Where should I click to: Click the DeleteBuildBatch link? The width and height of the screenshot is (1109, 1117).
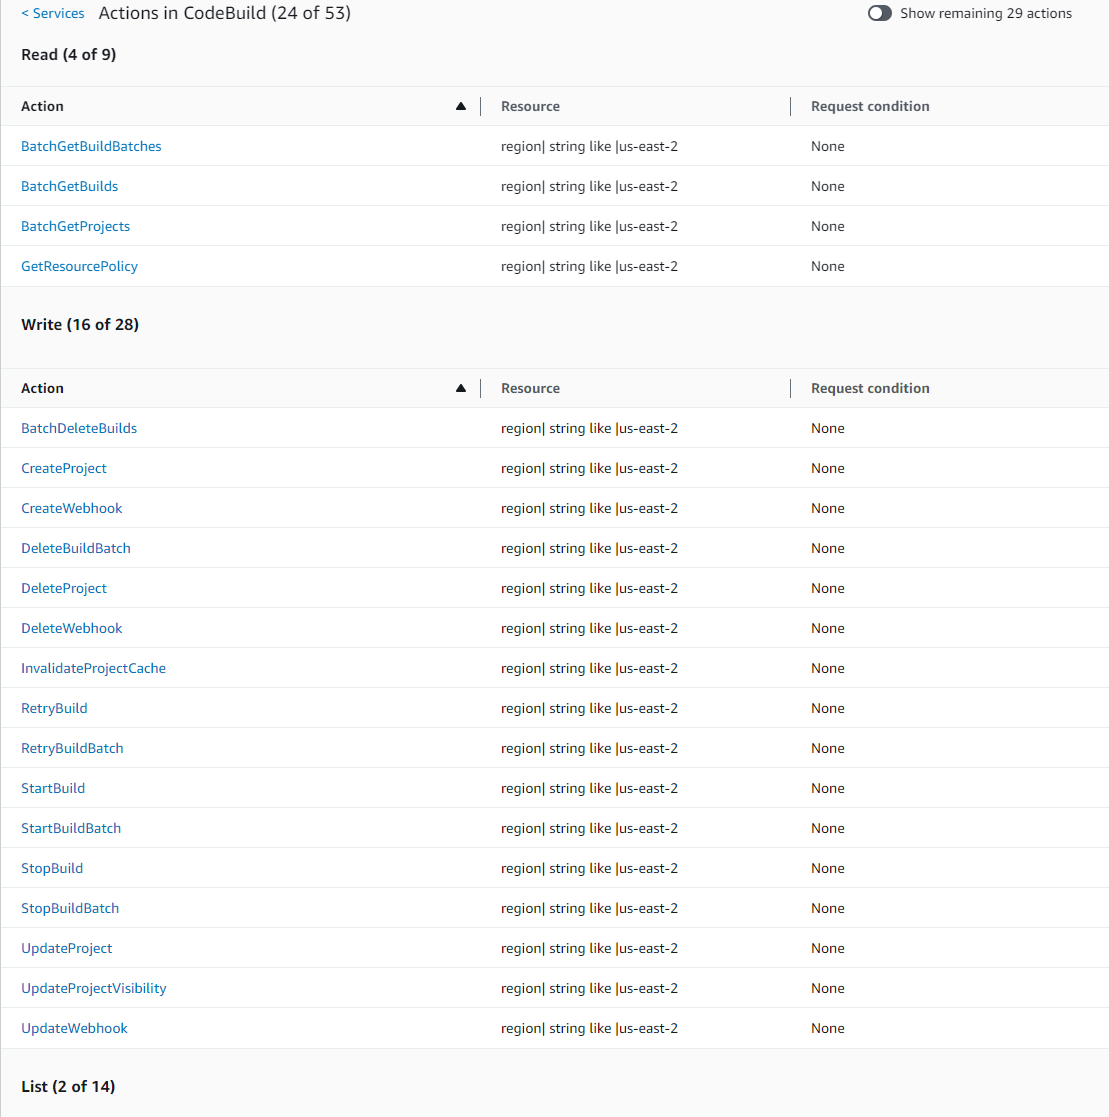pos(75,548)
